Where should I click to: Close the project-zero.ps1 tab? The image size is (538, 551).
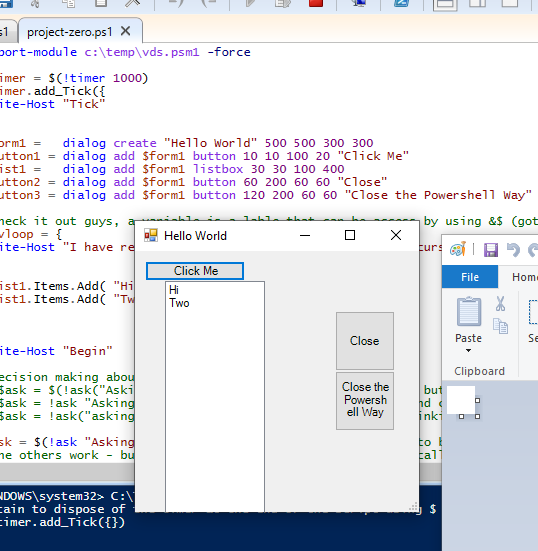pyautogui.click(x=125, y=31)
